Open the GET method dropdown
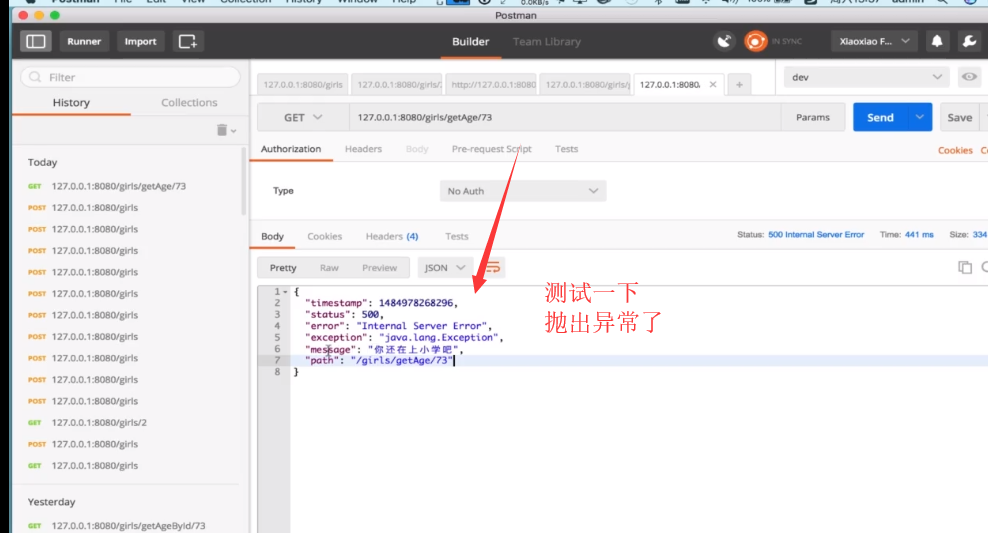Viewport: 988px width, 533px height. point(303,117)
